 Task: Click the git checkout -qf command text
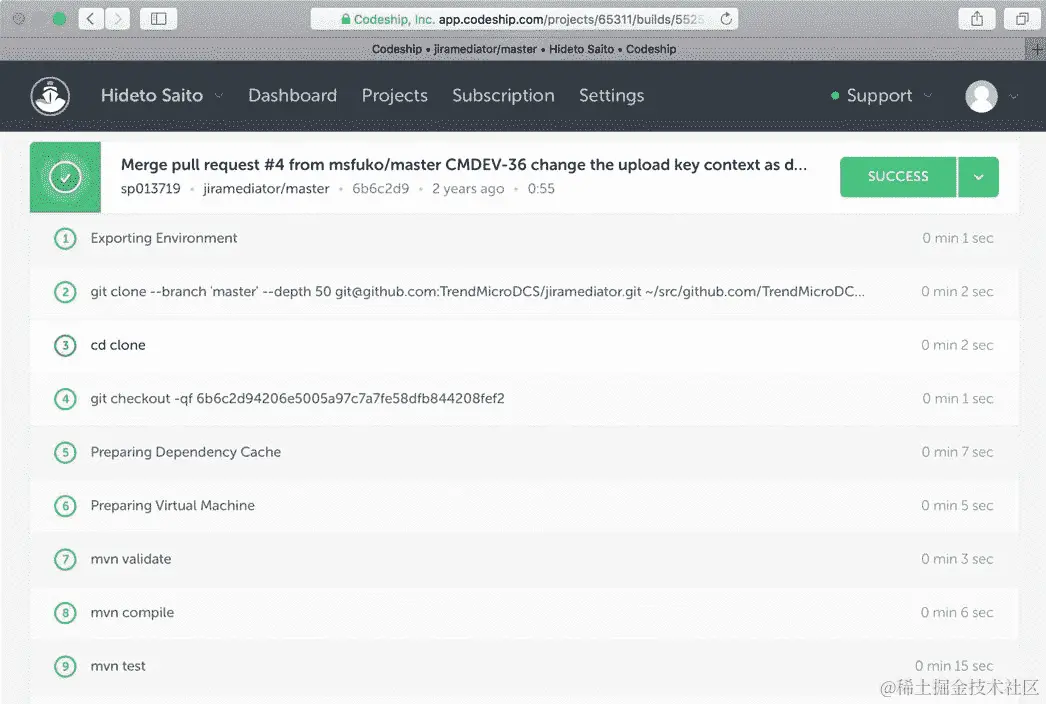coord(298,398)
